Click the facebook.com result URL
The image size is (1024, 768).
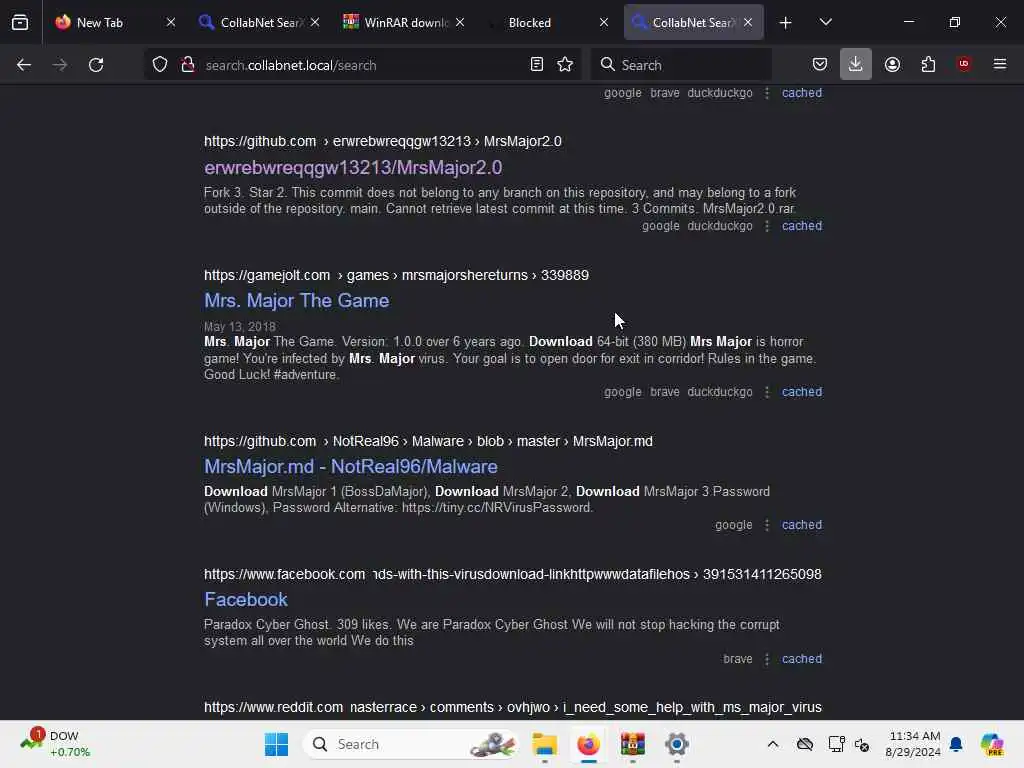coord(513,574)
